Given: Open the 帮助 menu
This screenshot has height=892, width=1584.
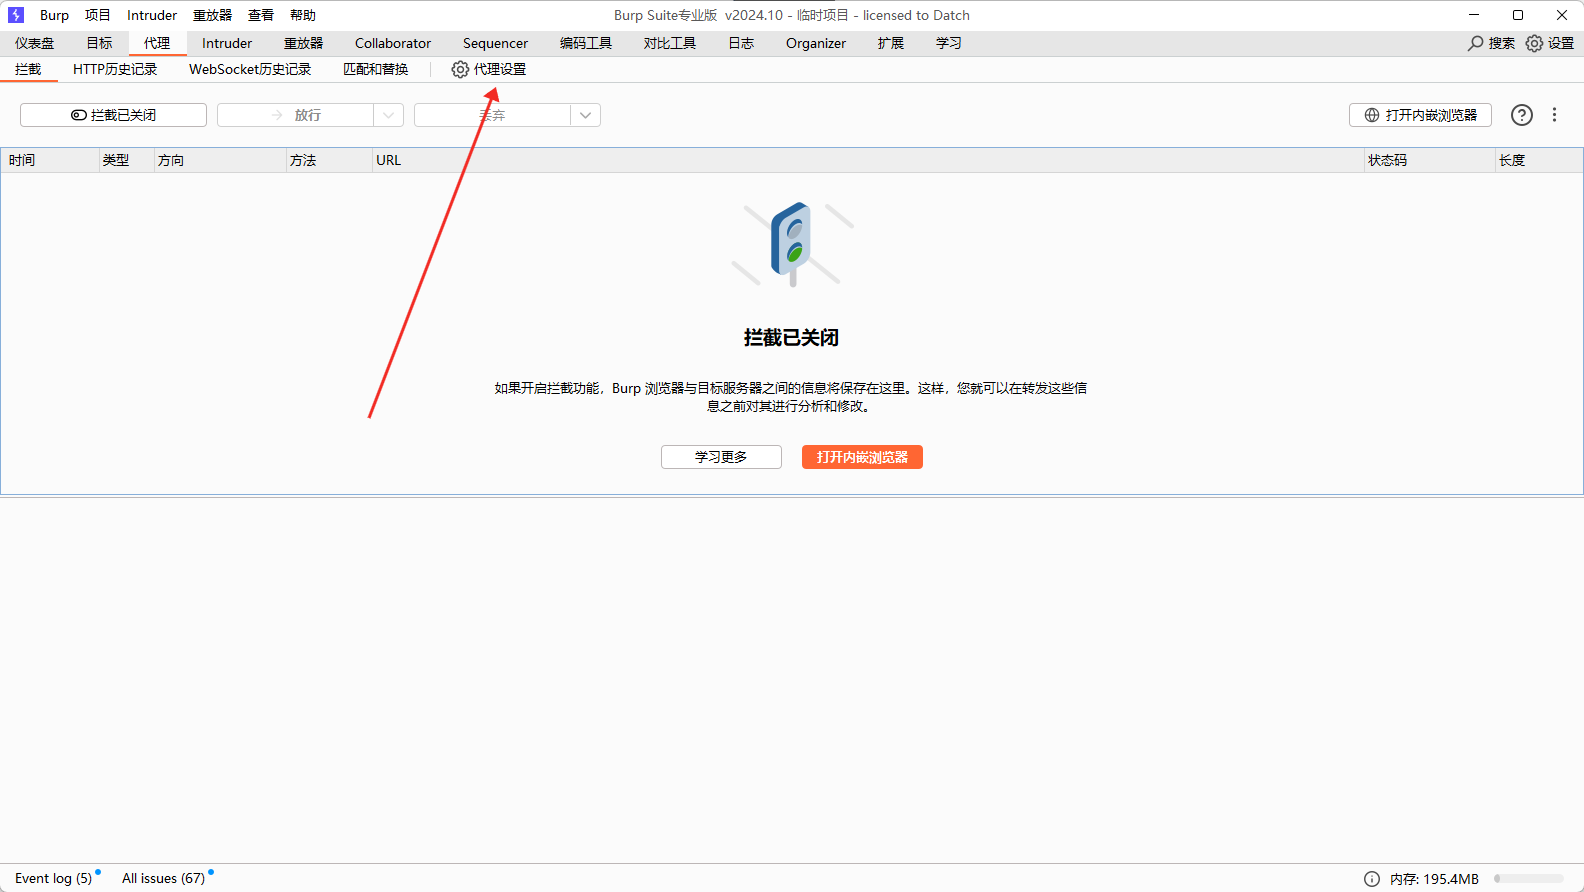Looking at the screenshot, I should (x=303, y=15).
